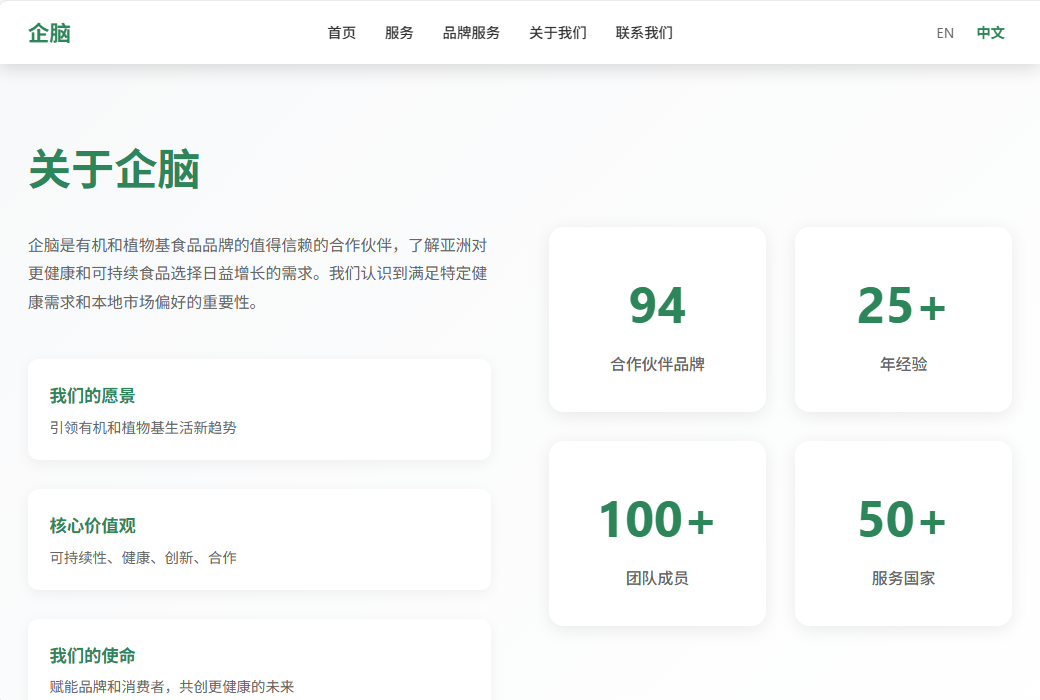Select the 25+ 年经验 stat card
Image resolution: width=1040 pixels, height=700 pixels.
[903, 319]
